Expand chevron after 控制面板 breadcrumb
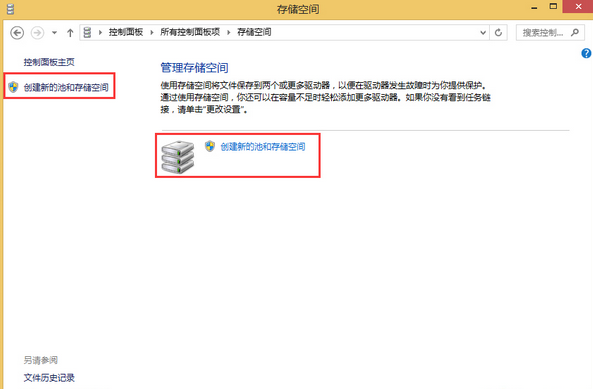Viewport: 593px width, 389px height. pos(152,33)
